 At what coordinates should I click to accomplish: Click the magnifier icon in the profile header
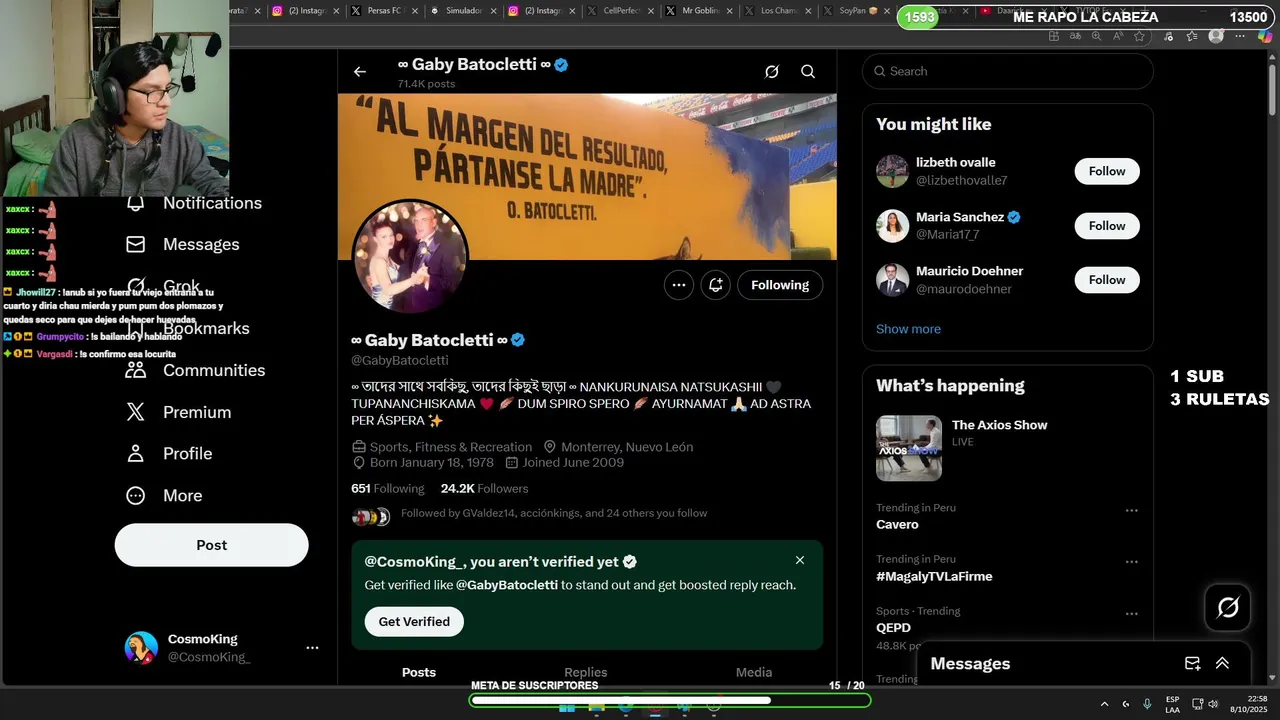(808, 72)
